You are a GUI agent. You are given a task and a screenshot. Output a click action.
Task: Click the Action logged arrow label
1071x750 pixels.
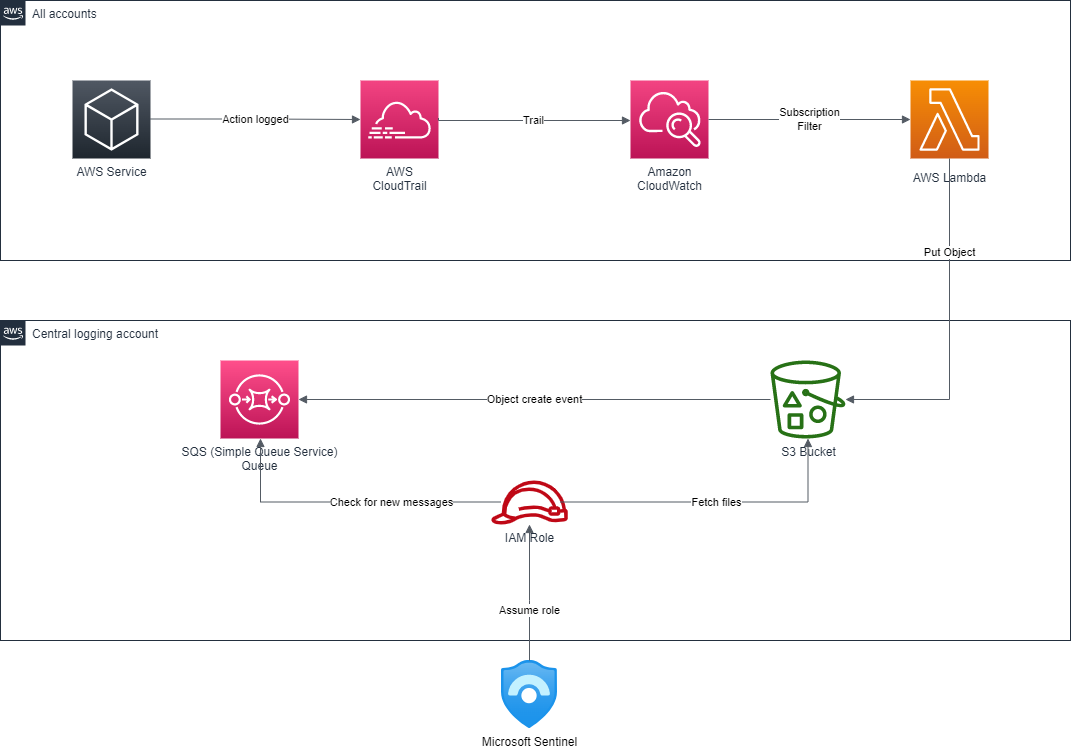pos(256,118)
